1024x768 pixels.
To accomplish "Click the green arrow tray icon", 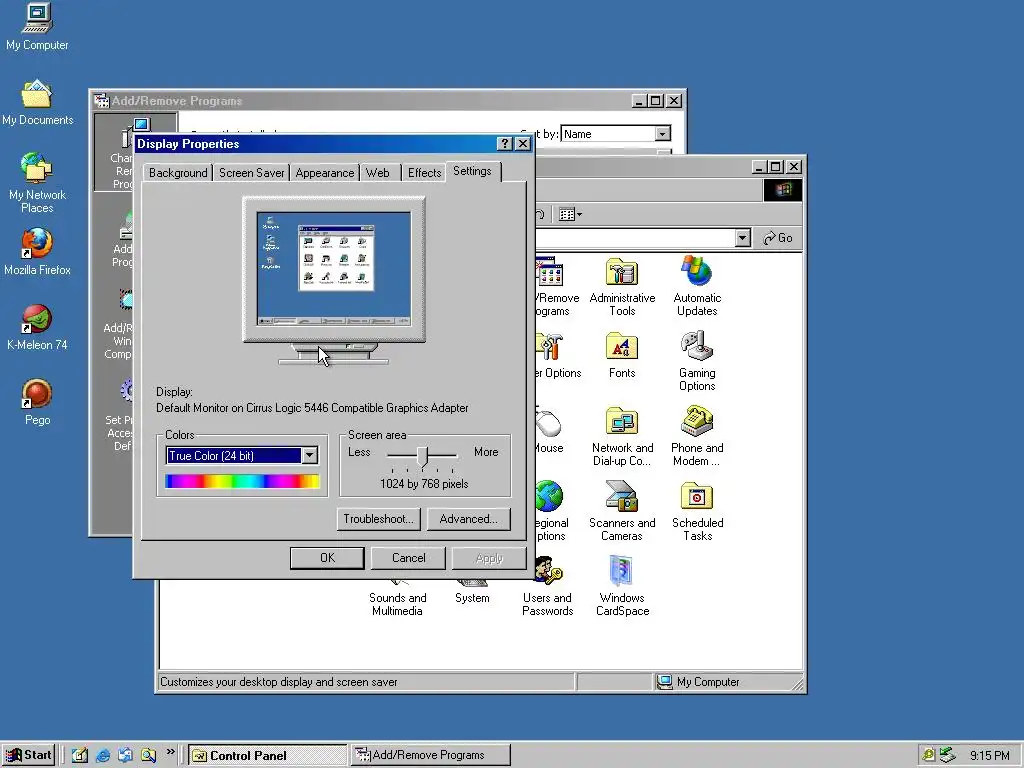I will pyautogui.click(x=947, y=755).
